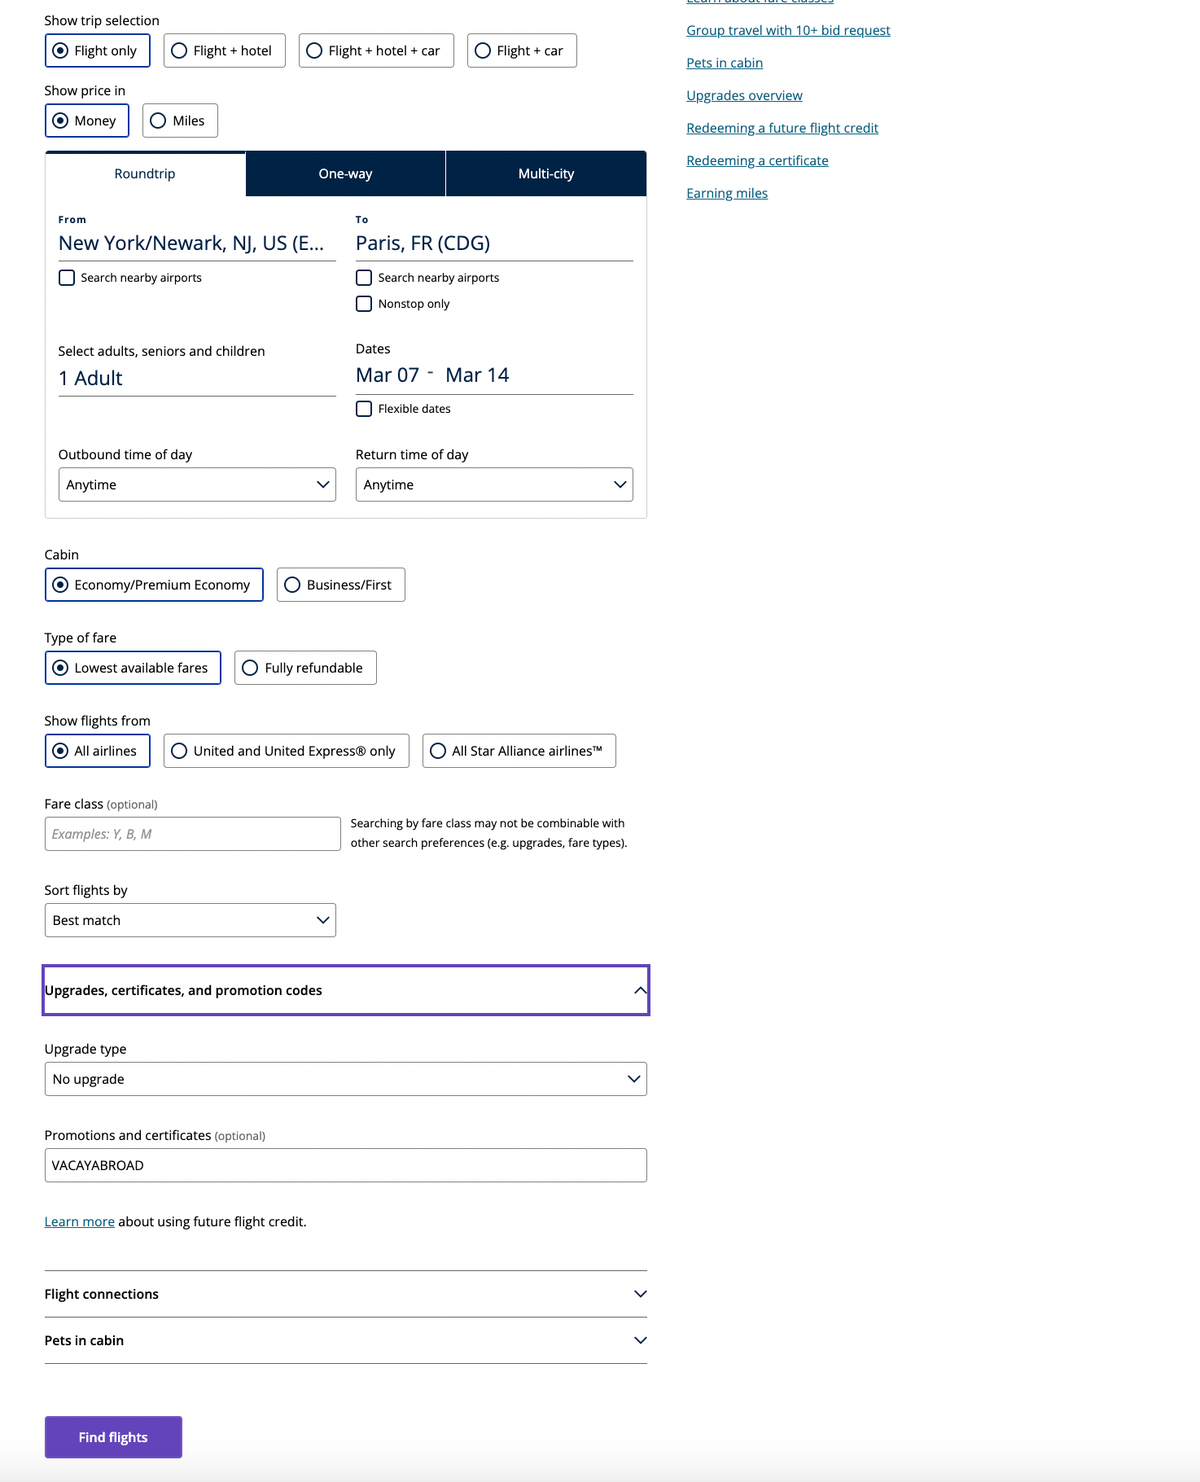Image resolution: width=1200 pixels, height=1482 pixels.
Task: Expand the Flight connections section
Action: pyautogui.click(x=345, y=1293)
